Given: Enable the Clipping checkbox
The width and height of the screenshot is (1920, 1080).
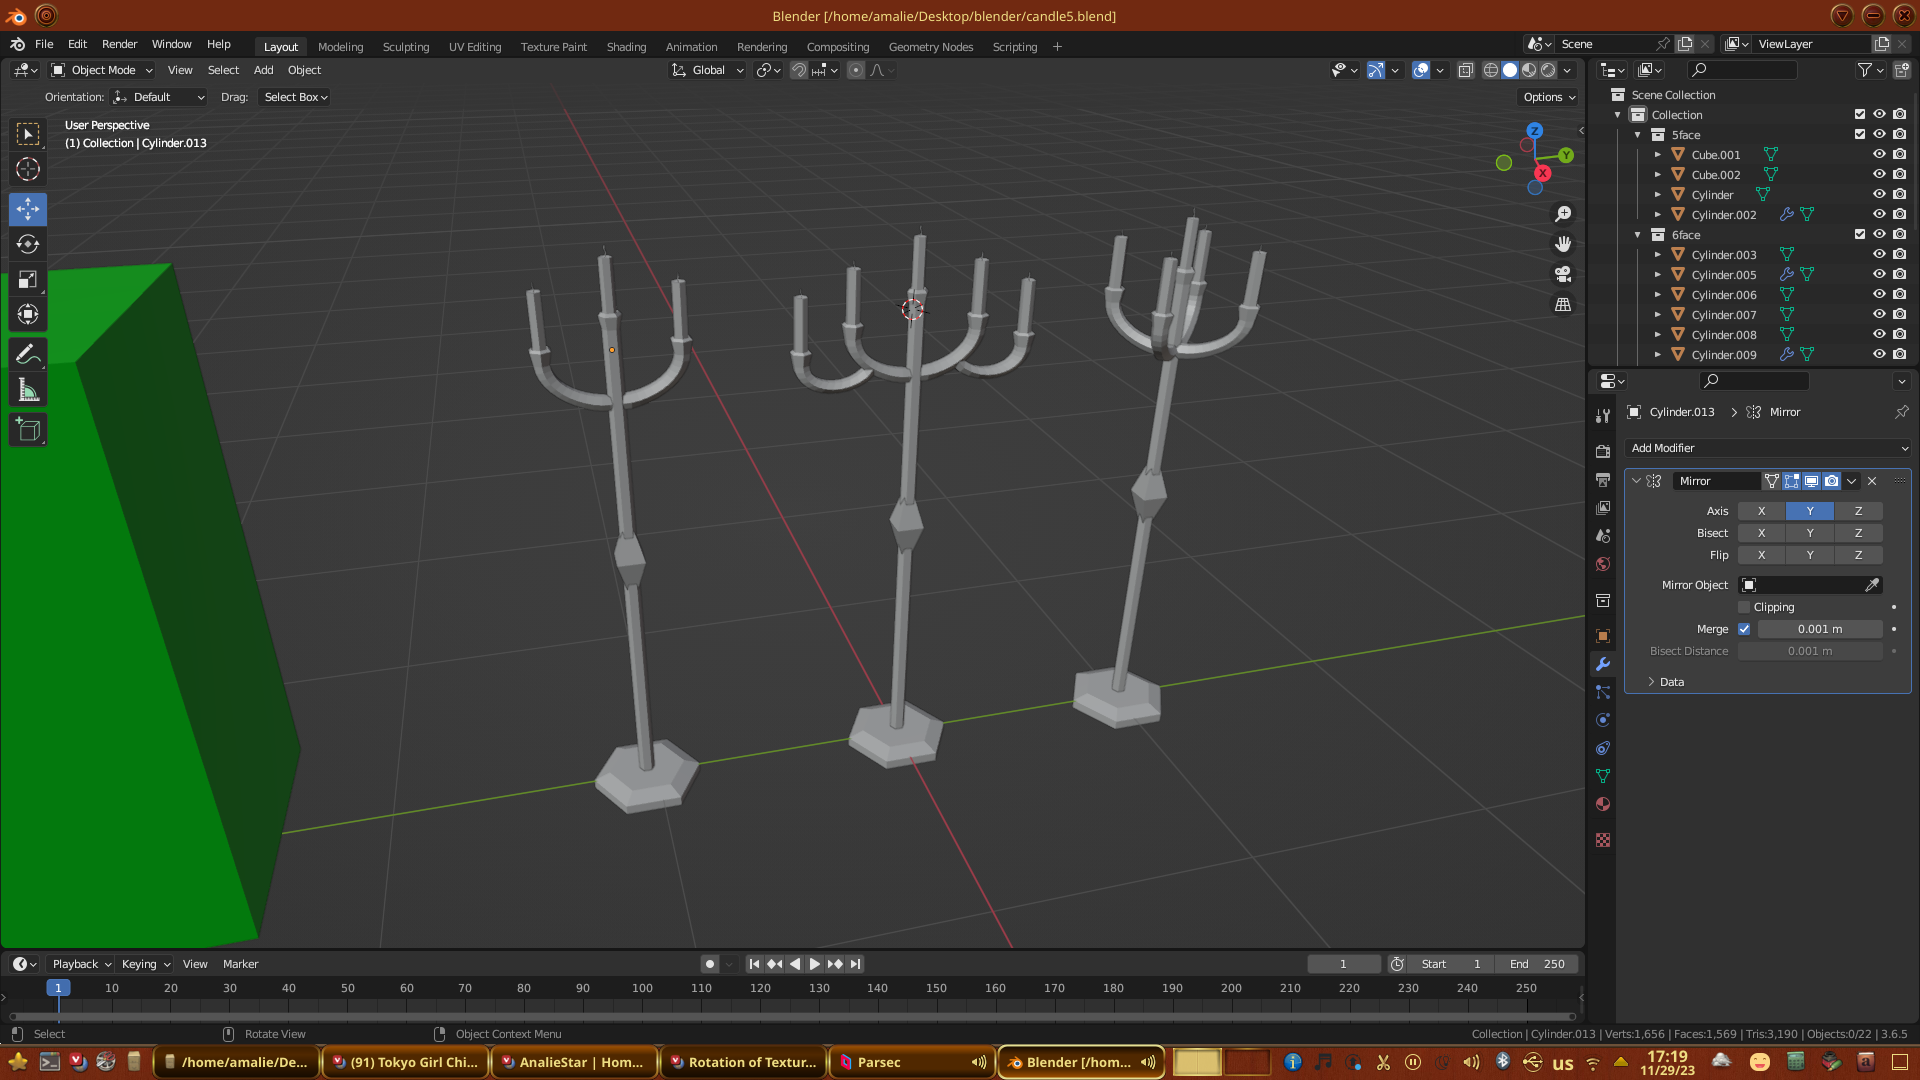Looking at the screenshot, I should coord(1744,607).
